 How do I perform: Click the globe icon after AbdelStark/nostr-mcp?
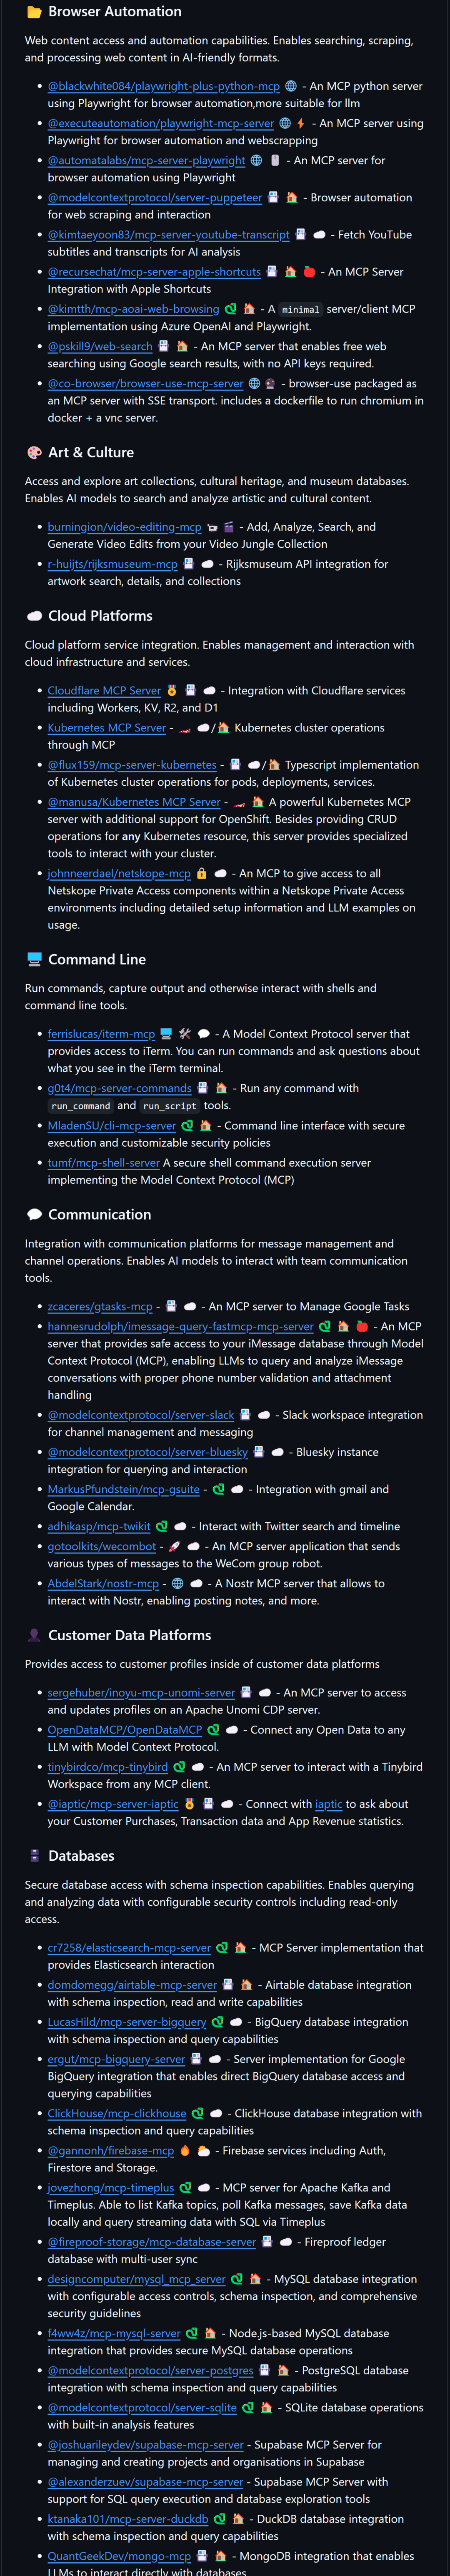[177, 1583]
